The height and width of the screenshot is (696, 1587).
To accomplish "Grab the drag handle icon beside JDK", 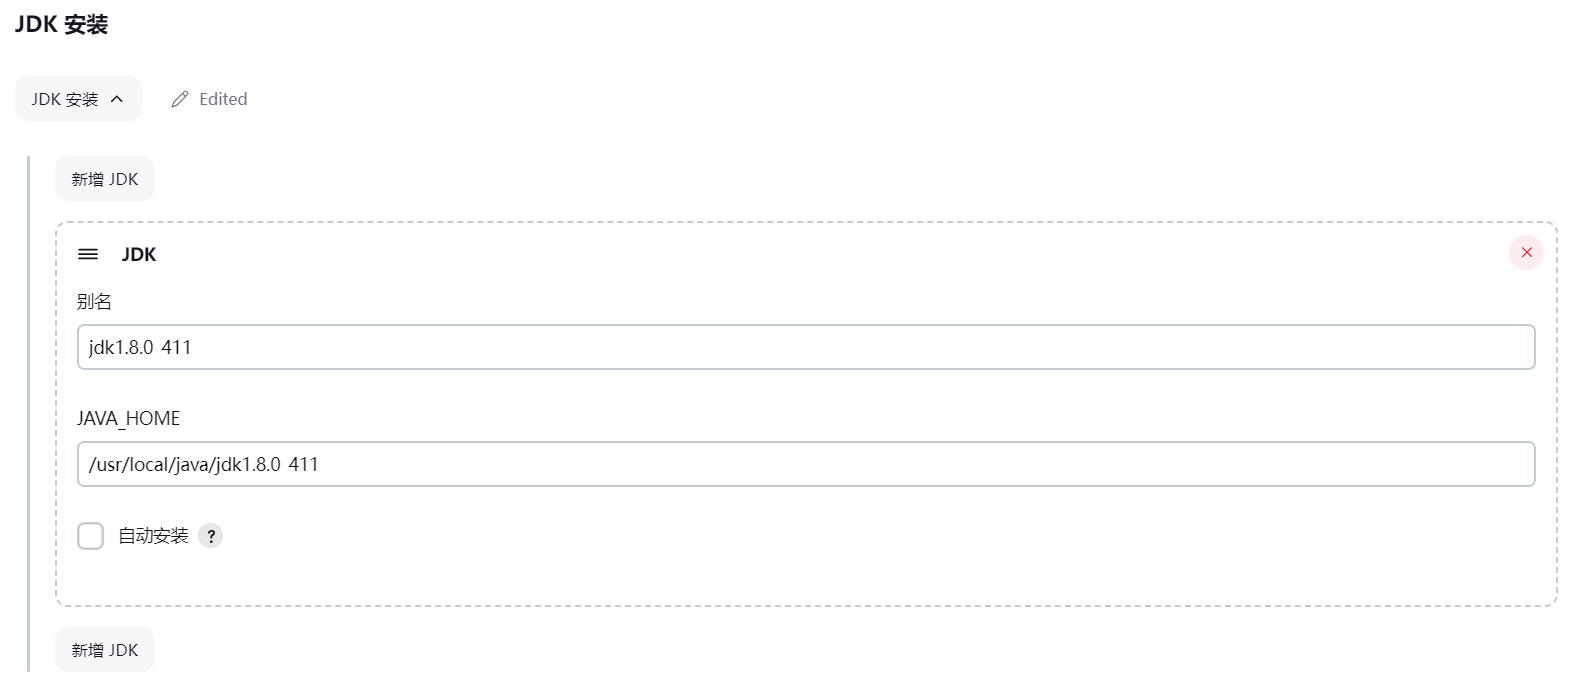I will [88, 254].
